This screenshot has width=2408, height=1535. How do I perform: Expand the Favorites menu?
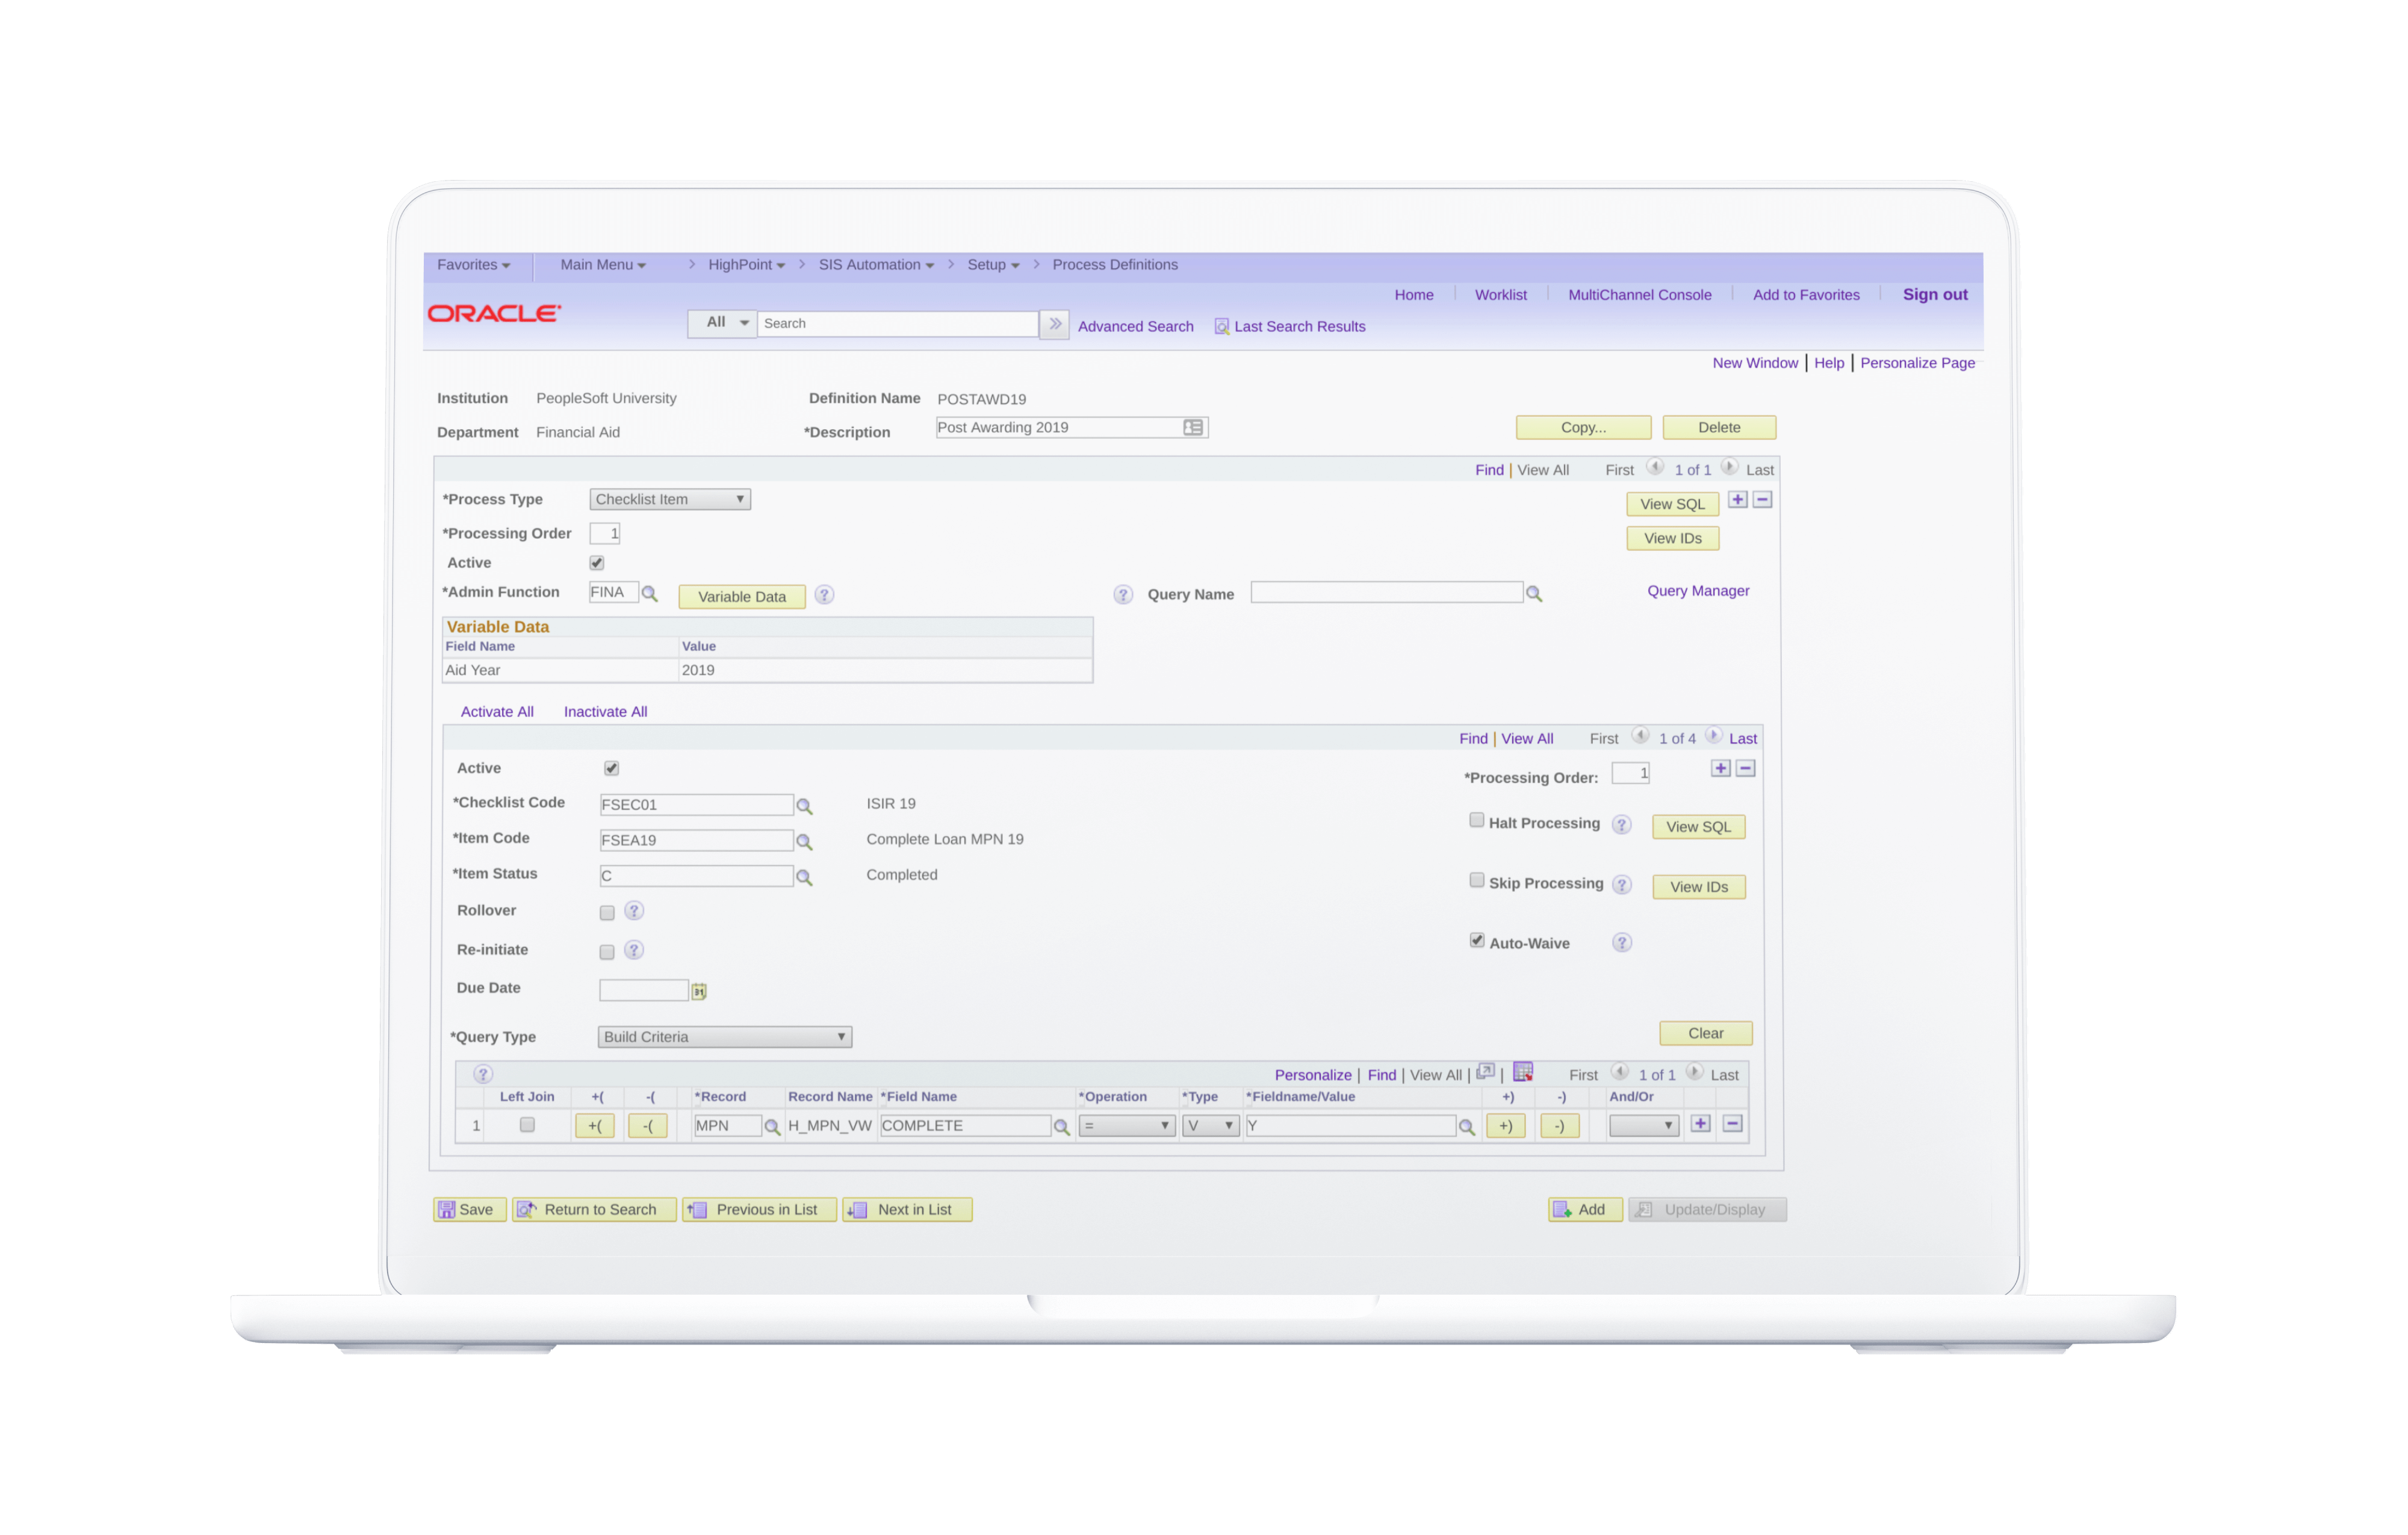(x=474, y=265)
